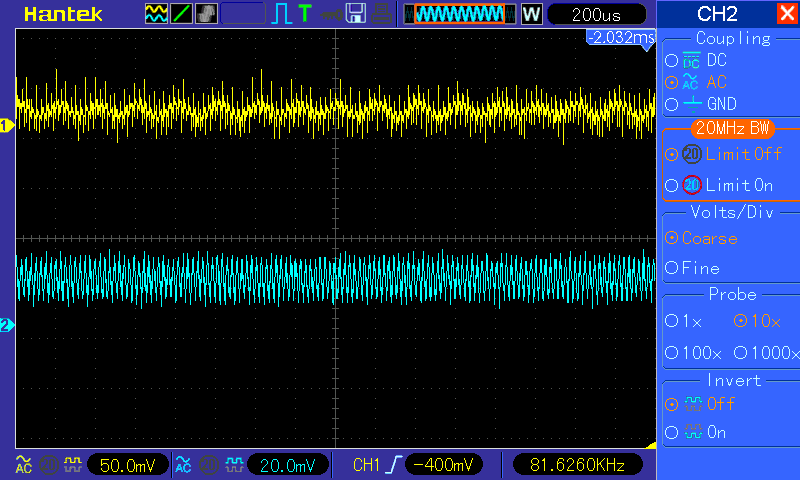Click the floppy disk save icon
Image resolution: width=800 pixels, height=480 pixels.
[x=356, y=14]
